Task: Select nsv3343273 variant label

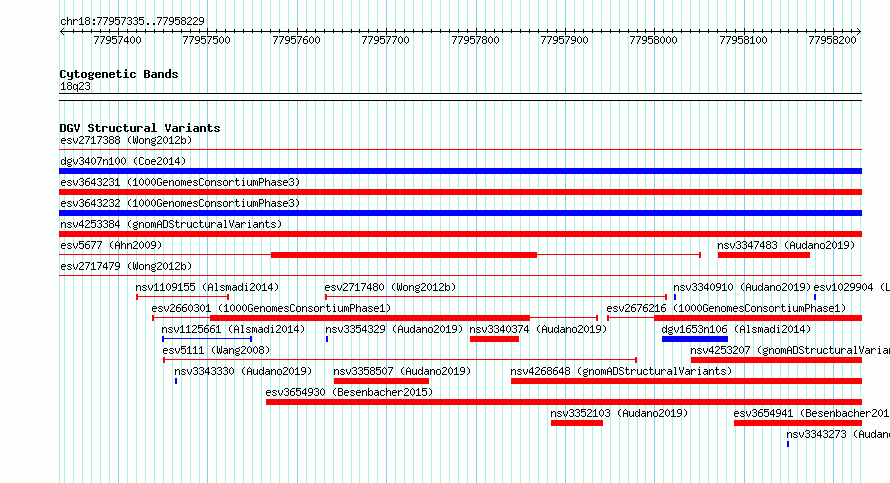Action: coord(838,434)
